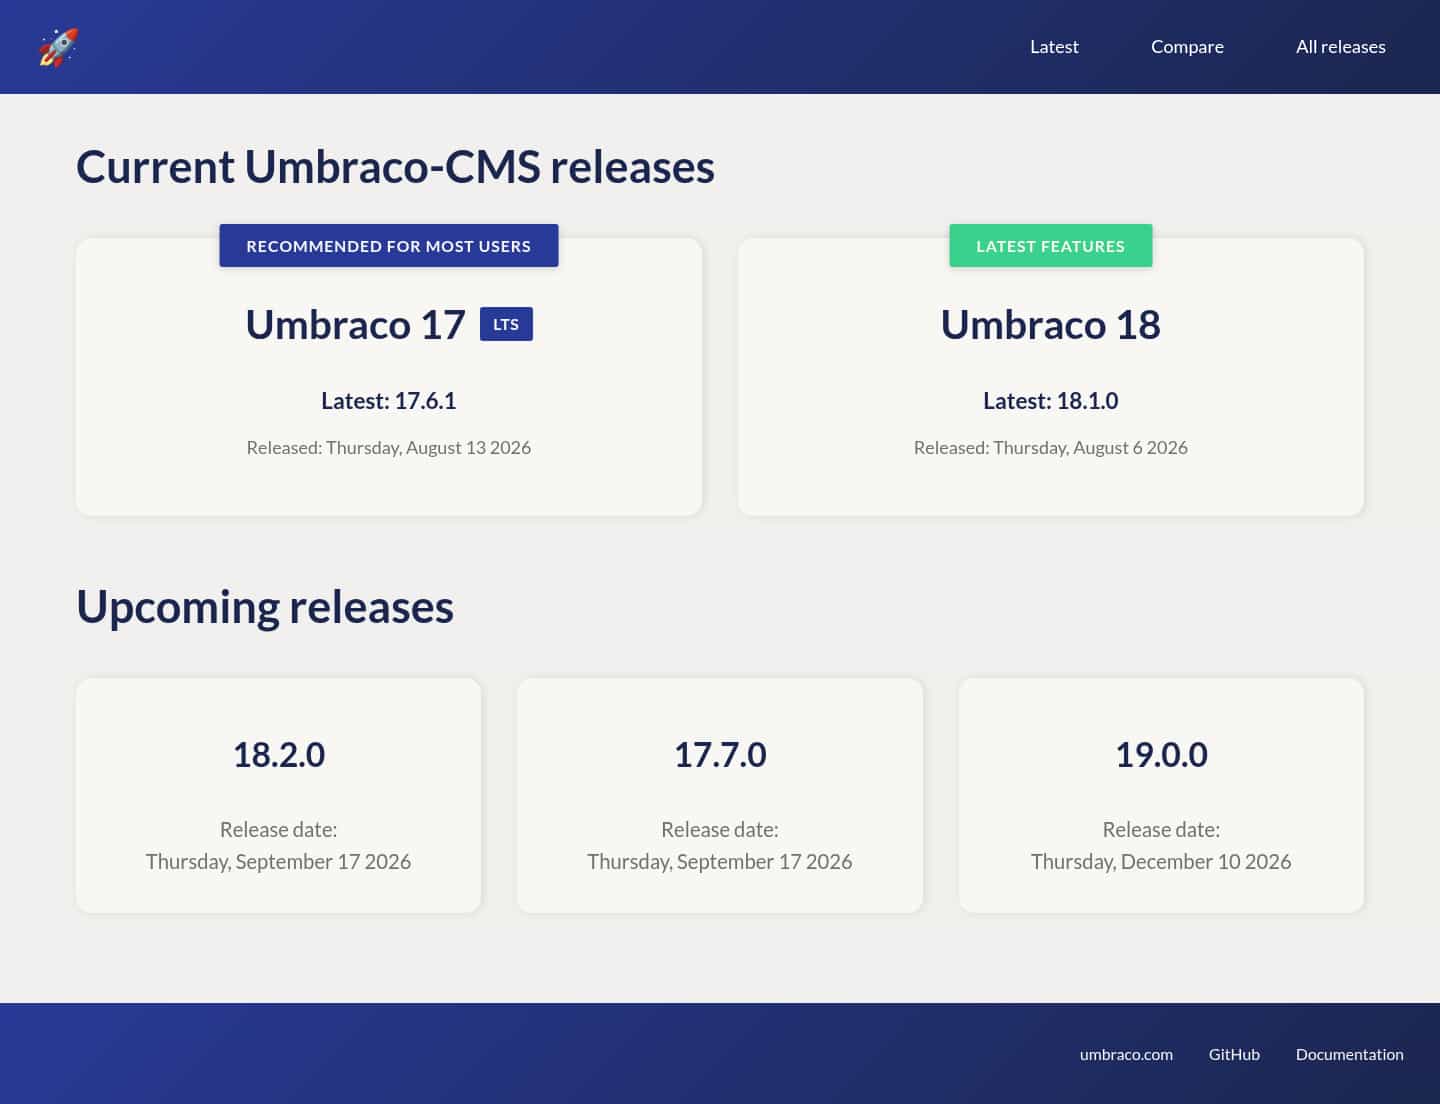
Task: Visit umbraco.com footer link
Action: [x=1126, y=1054]
